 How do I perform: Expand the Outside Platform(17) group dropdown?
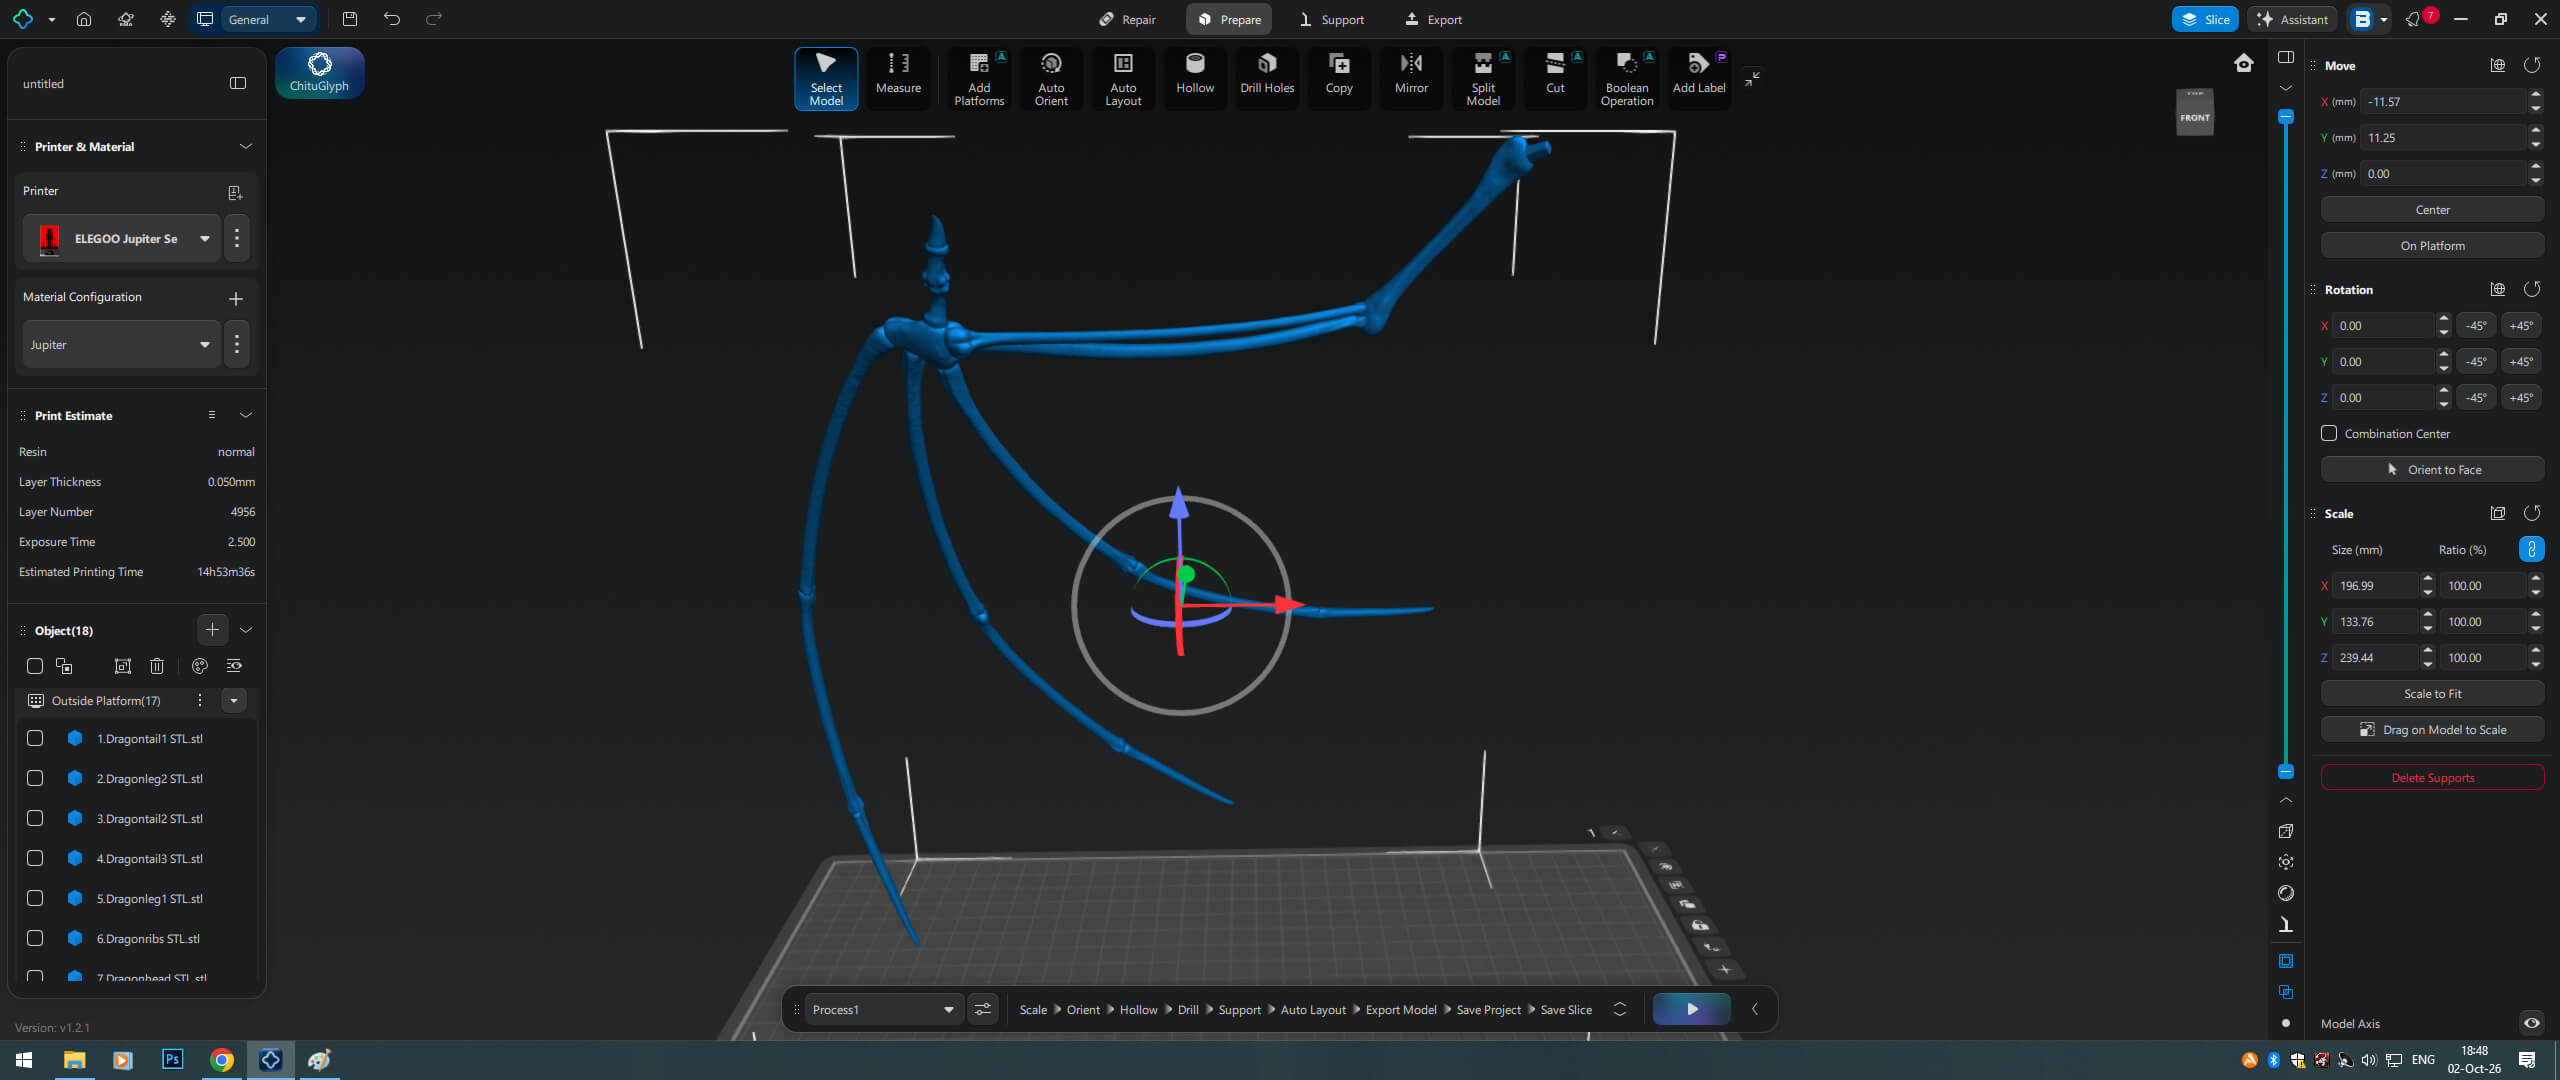pos(234,700)
